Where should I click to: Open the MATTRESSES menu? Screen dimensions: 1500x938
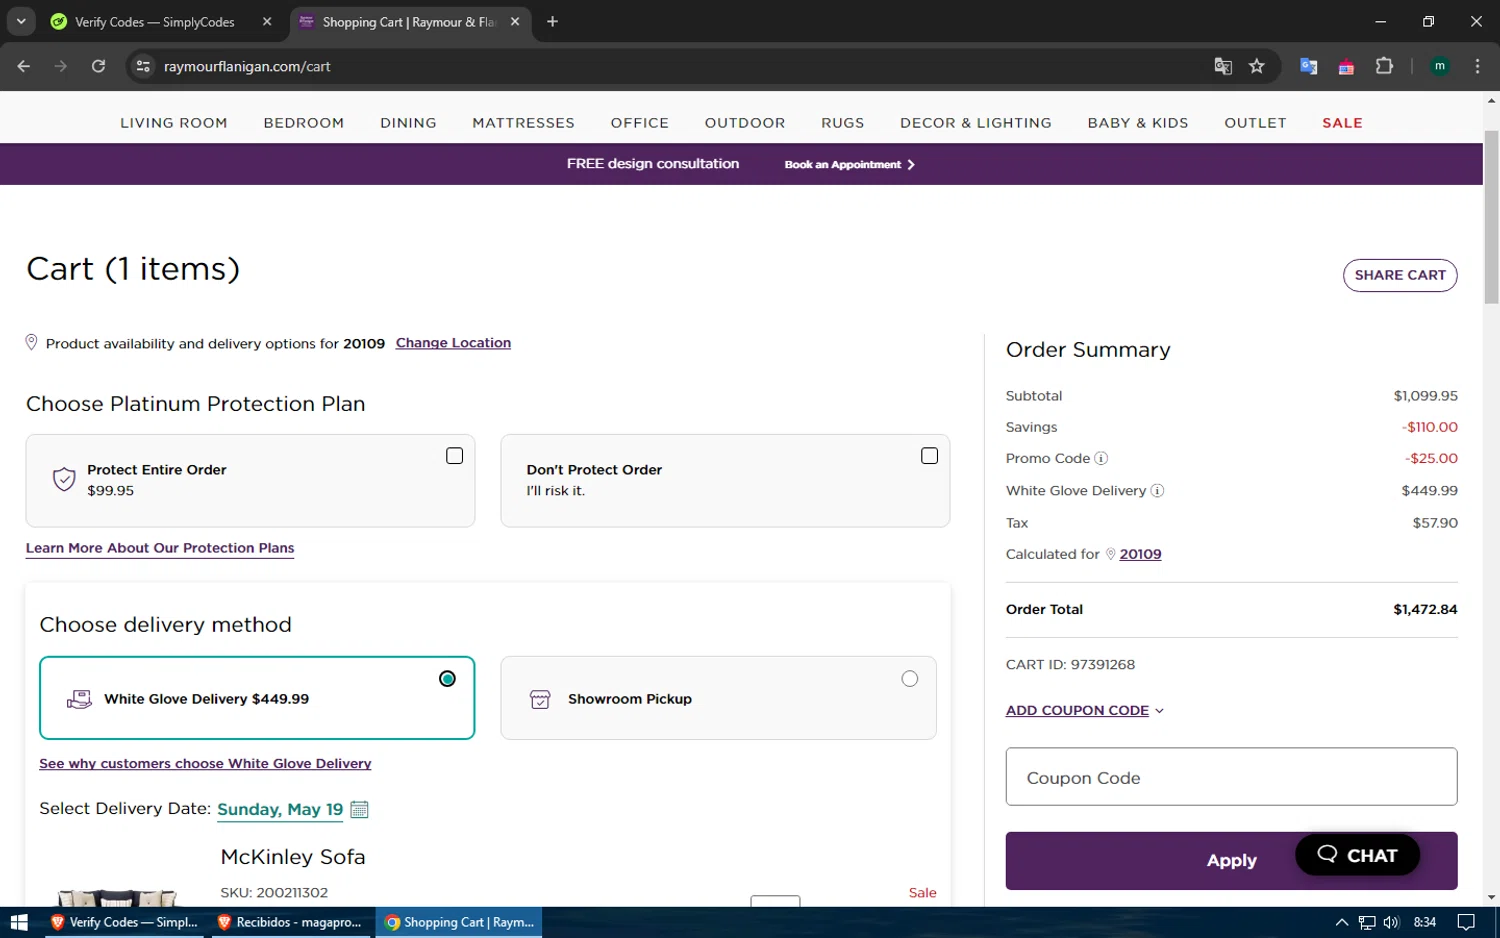click(x=523, y=123)
